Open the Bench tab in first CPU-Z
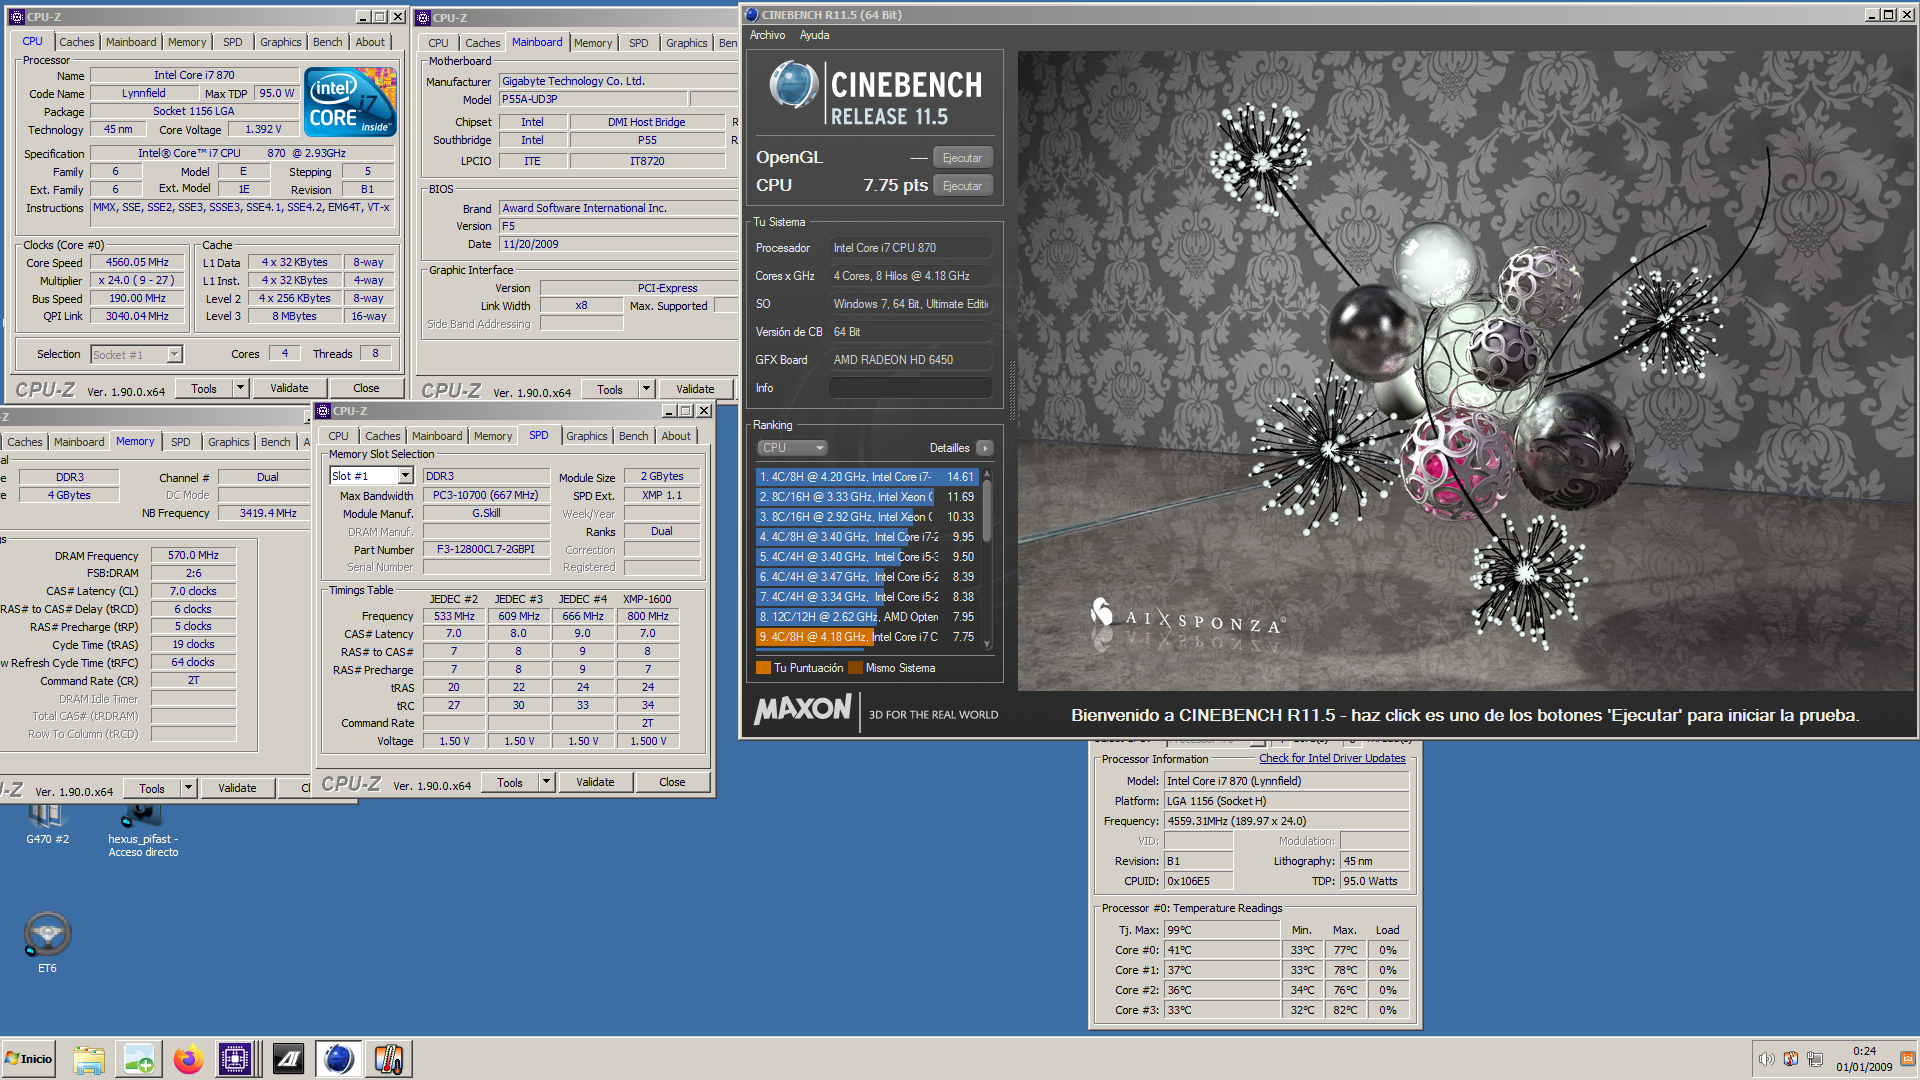The image size is (1920, 1080). coord(327,42)
